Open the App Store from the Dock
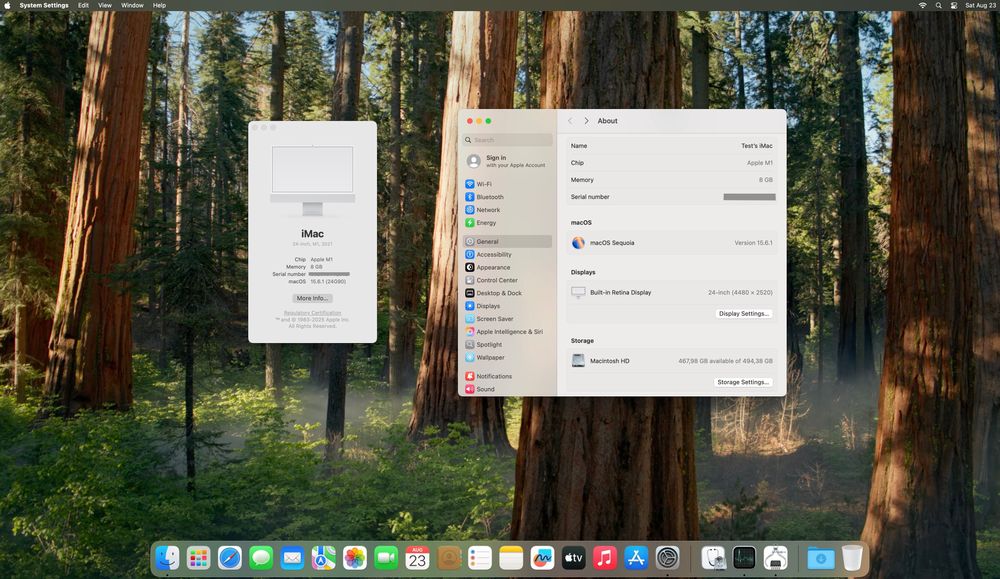The height and width of the screenshot is (579, 1000). (x=636, y=558)
